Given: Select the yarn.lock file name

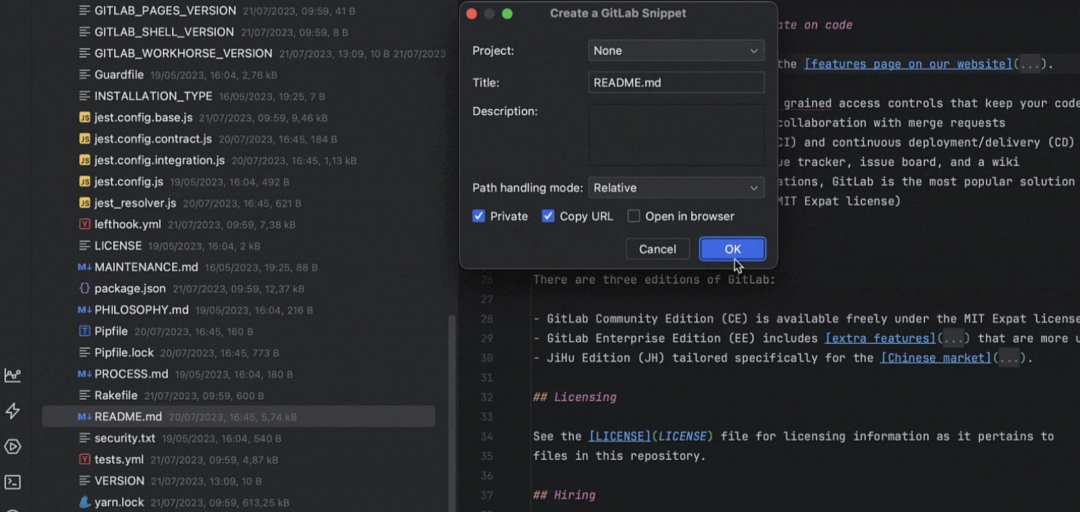Looking at the screenshot, I should click(119, 502).
